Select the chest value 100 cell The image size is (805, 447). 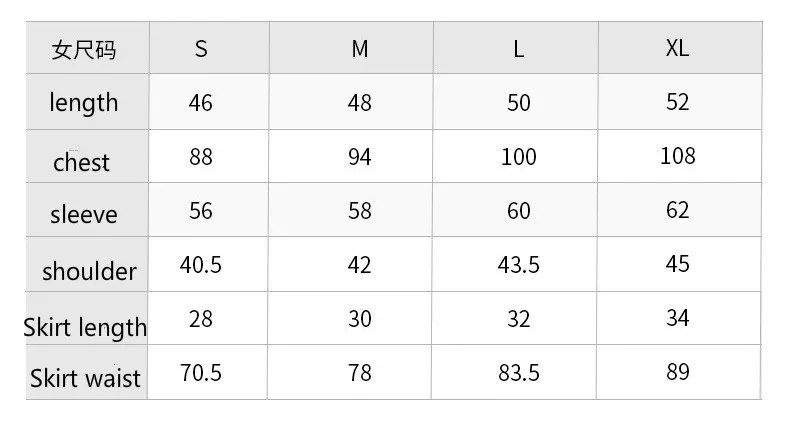515,157
